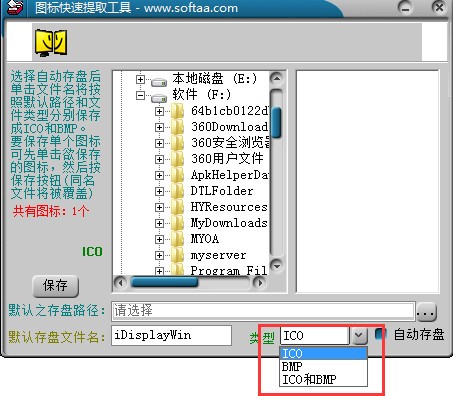The image size is (453, 396).
Task: Expand the 360Download folder node
Action: pos(159,127)
